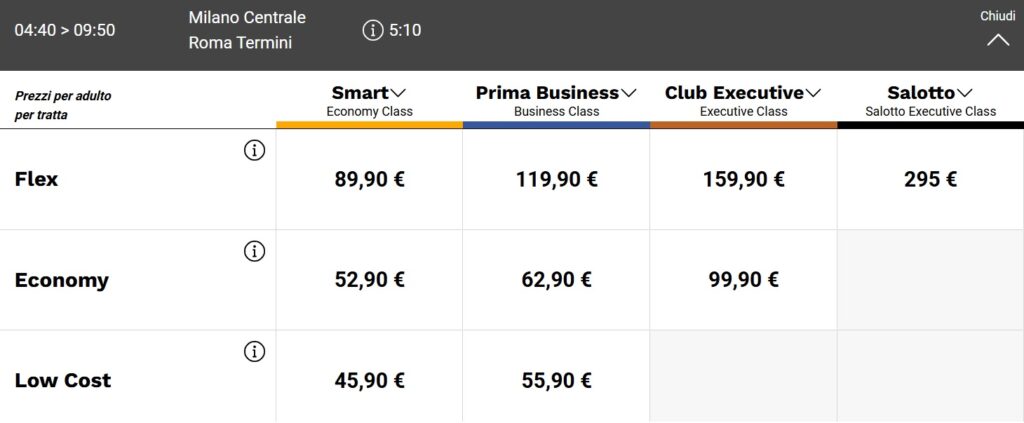Collapse panel with the Chiudi up arrow
The width and height of the screenshot is (1024, 423).
click(x=997, y=40)
